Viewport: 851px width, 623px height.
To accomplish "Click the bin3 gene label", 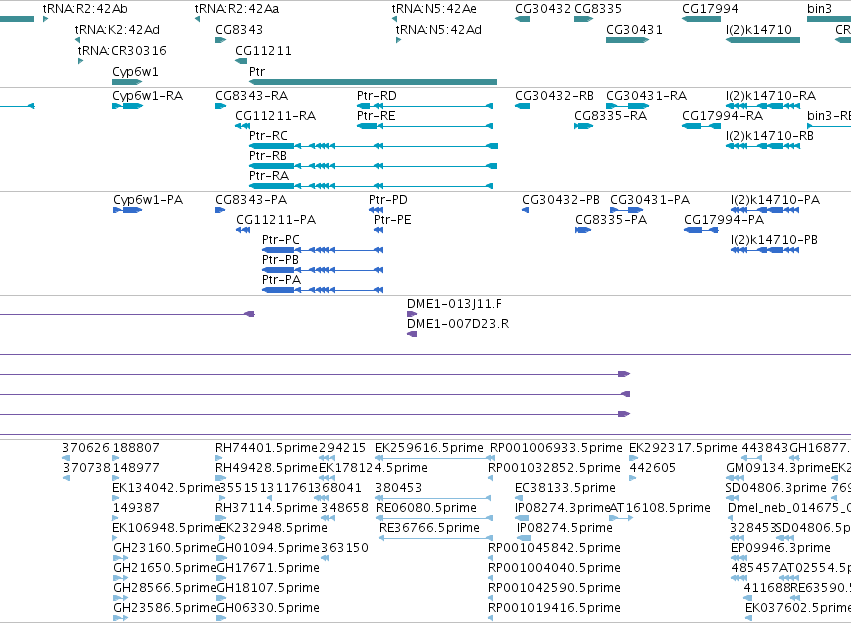I will coord(820,9).
